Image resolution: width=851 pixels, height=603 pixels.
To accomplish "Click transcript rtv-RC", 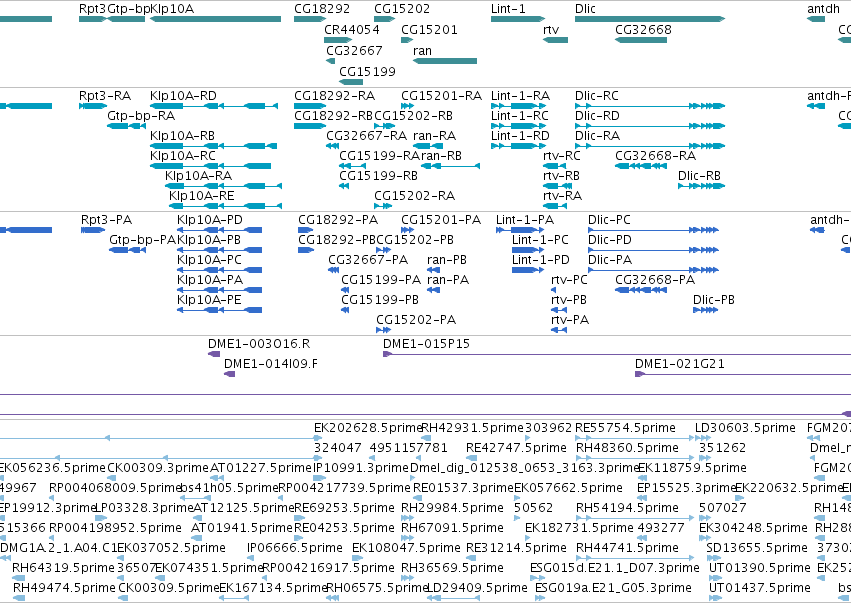I will 555,166.
